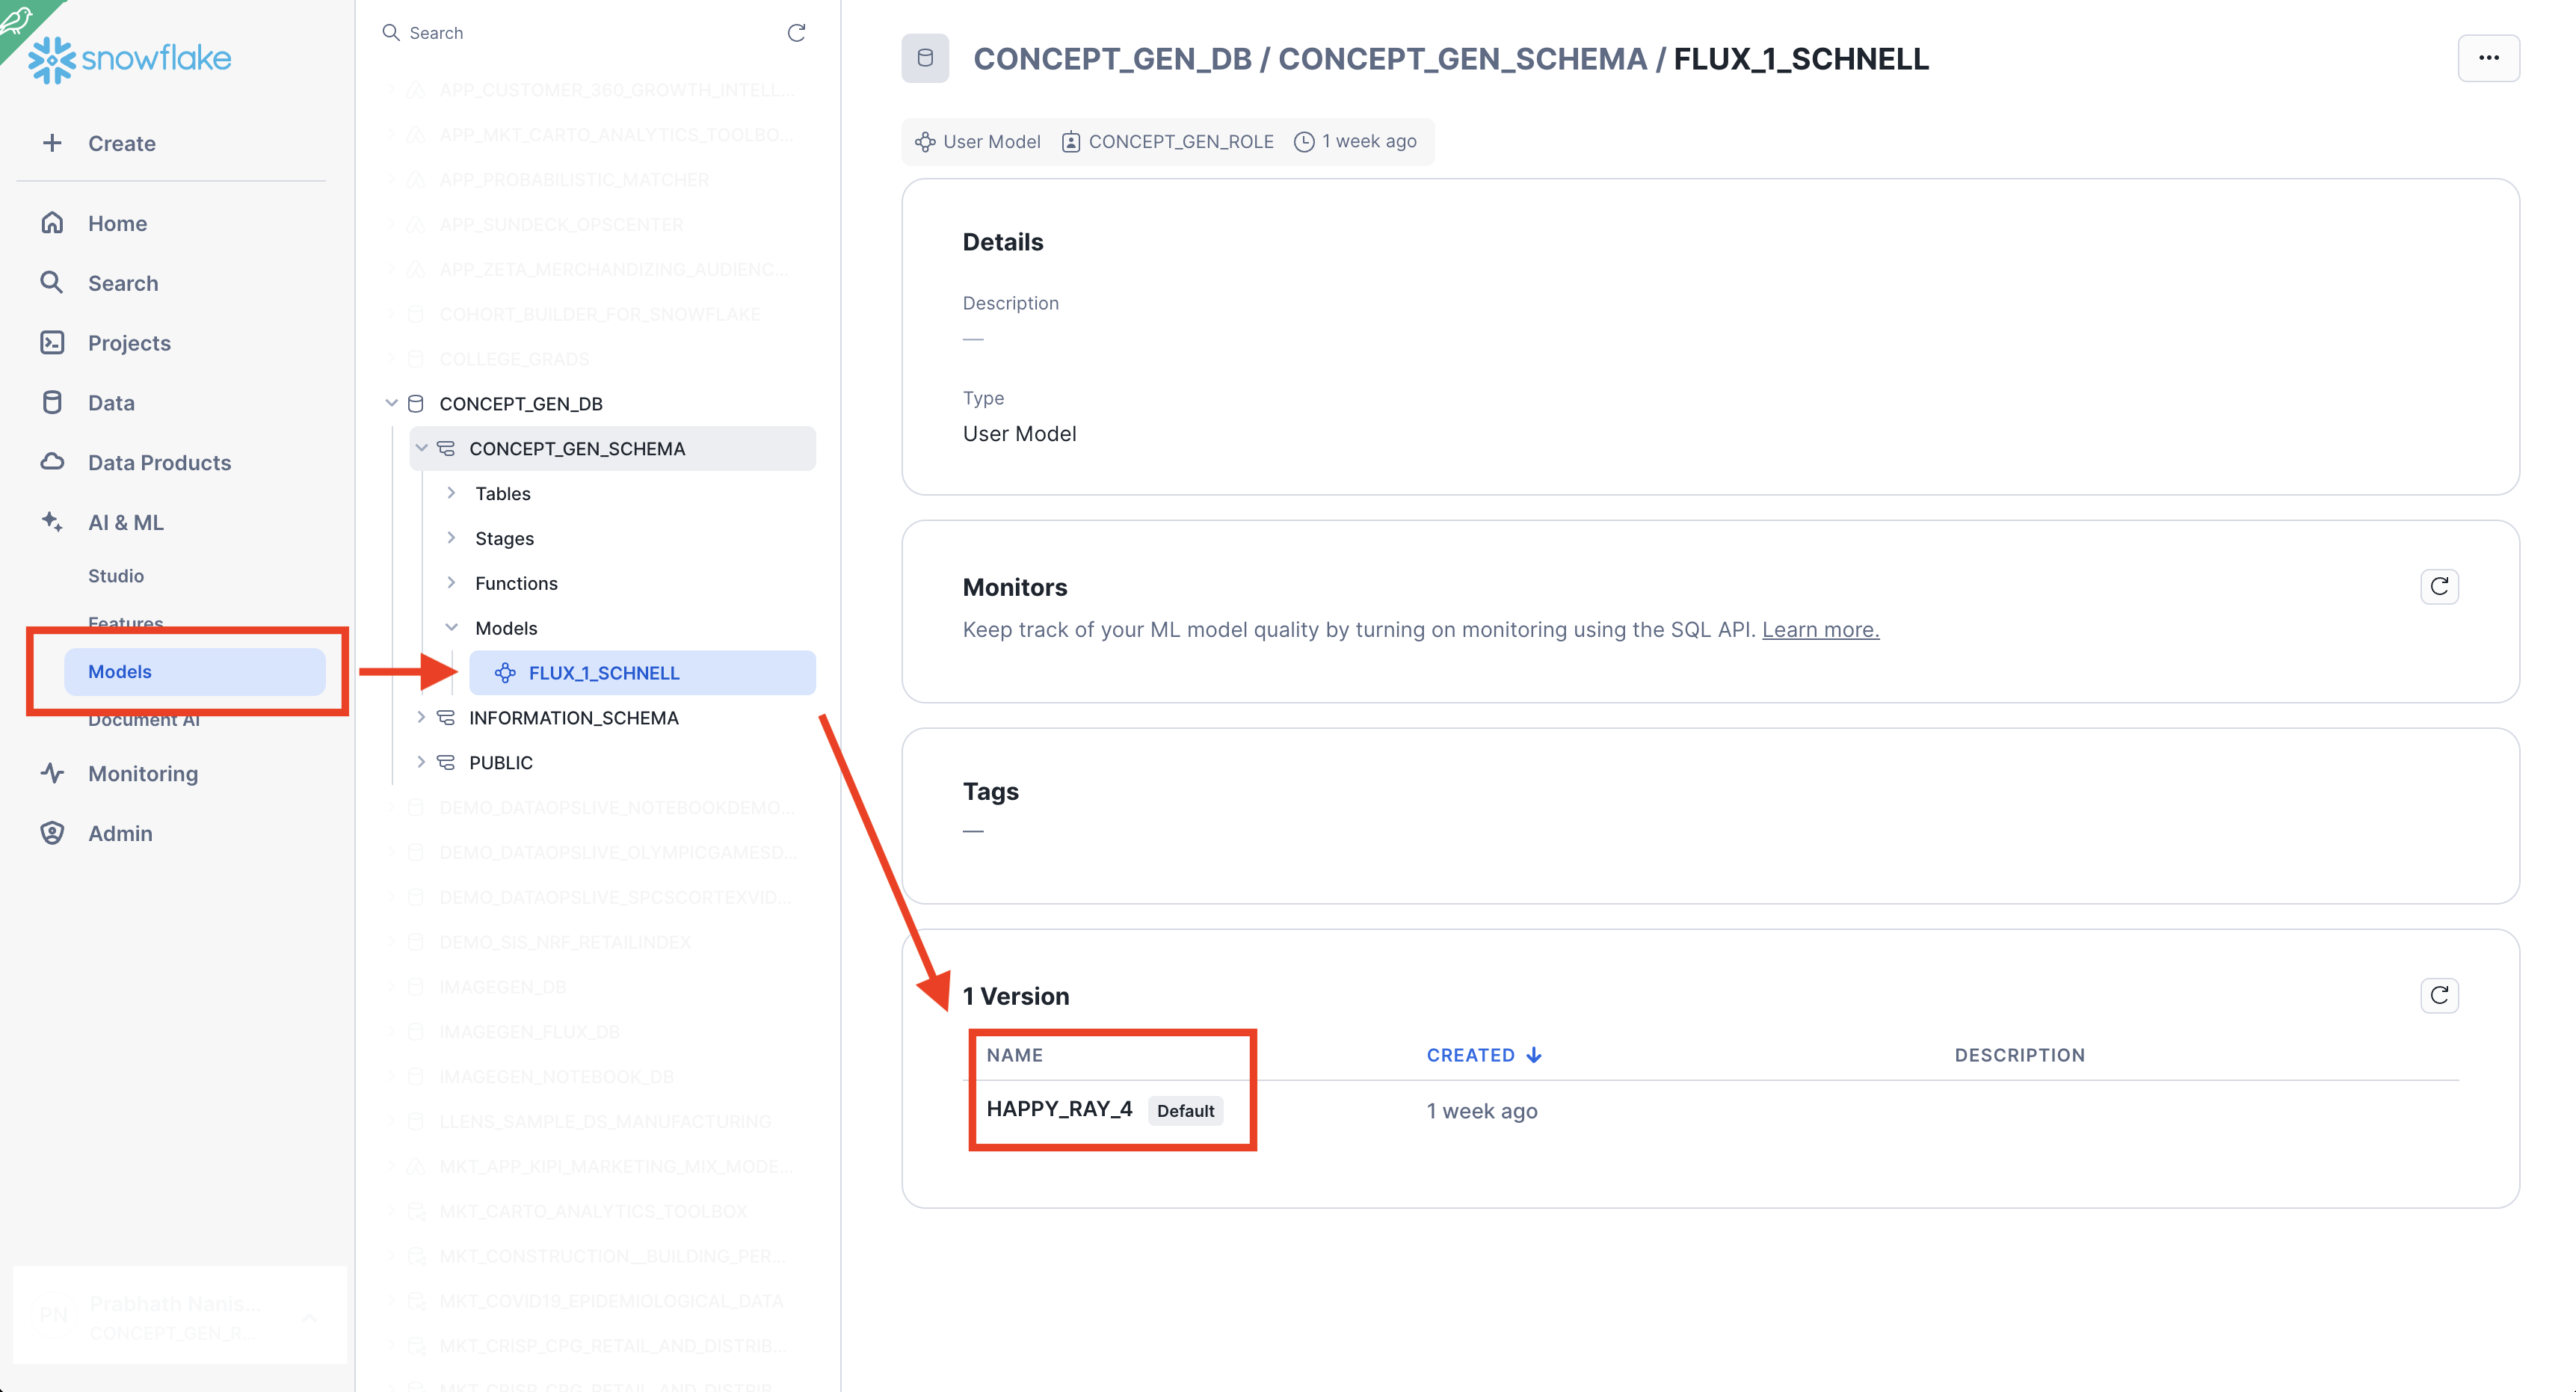Refresh the versions list
Screen dimensions: 2576x1392
[2439, 995]
